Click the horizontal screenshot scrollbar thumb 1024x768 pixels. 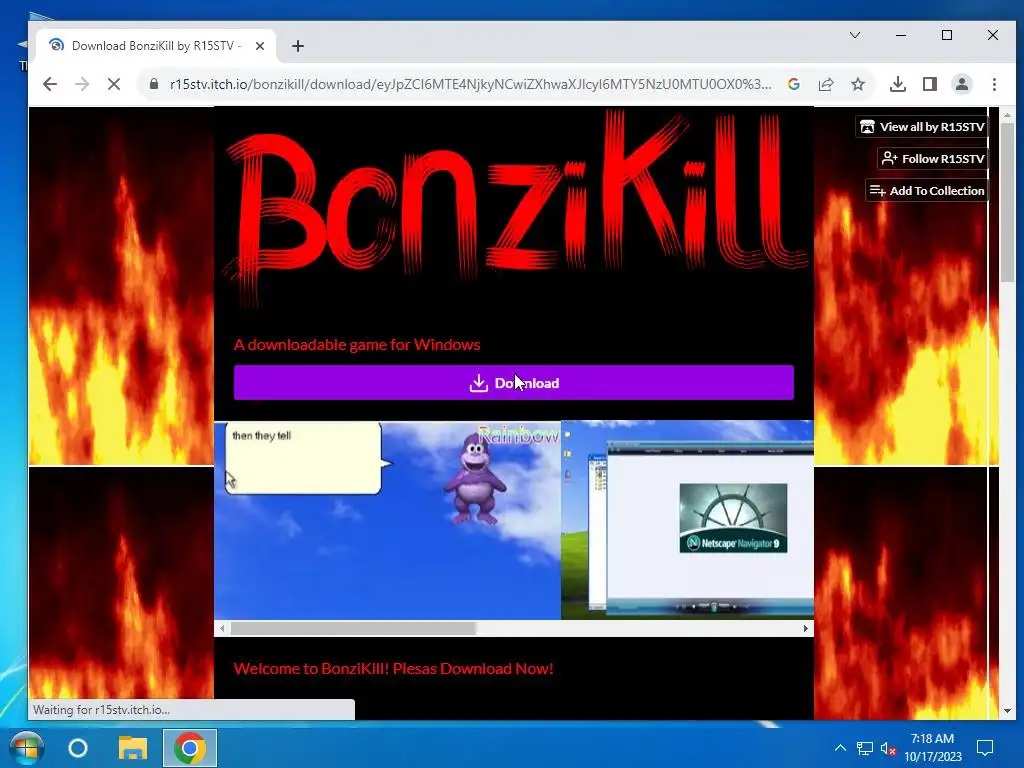click(x=353, y=628)
